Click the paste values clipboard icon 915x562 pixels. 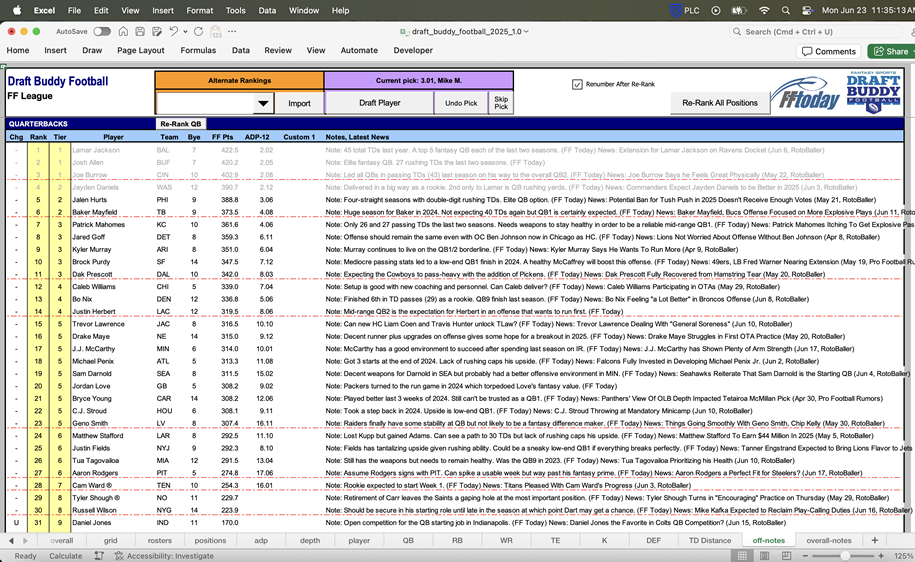(x=216, y=32)
